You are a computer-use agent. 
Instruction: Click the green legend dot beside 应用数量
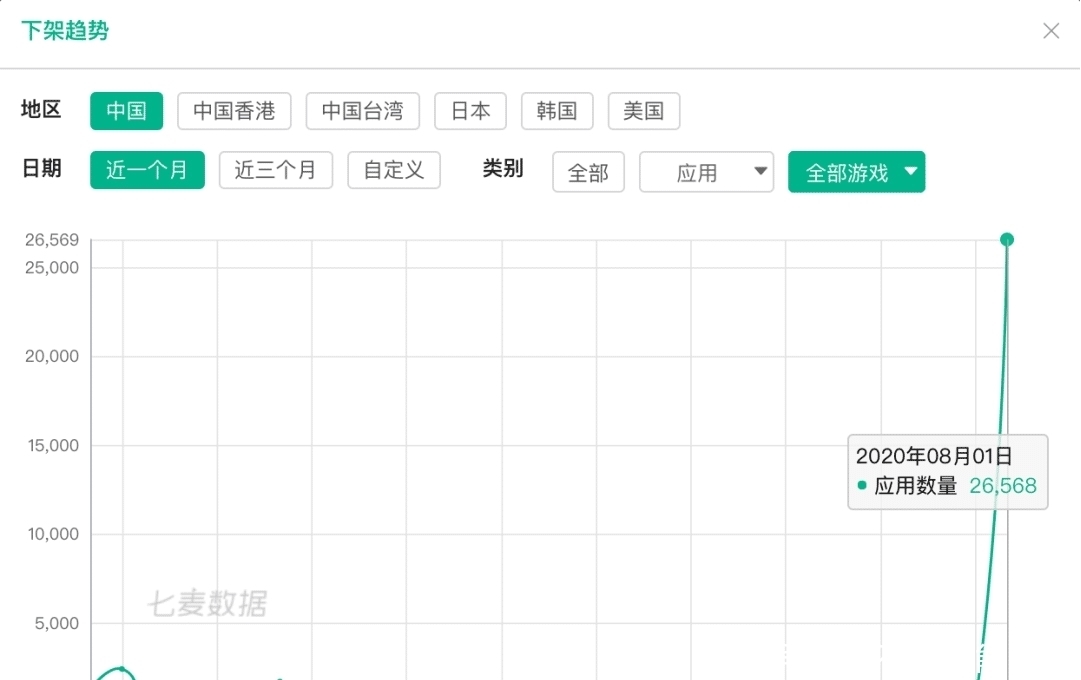point(862,485)
